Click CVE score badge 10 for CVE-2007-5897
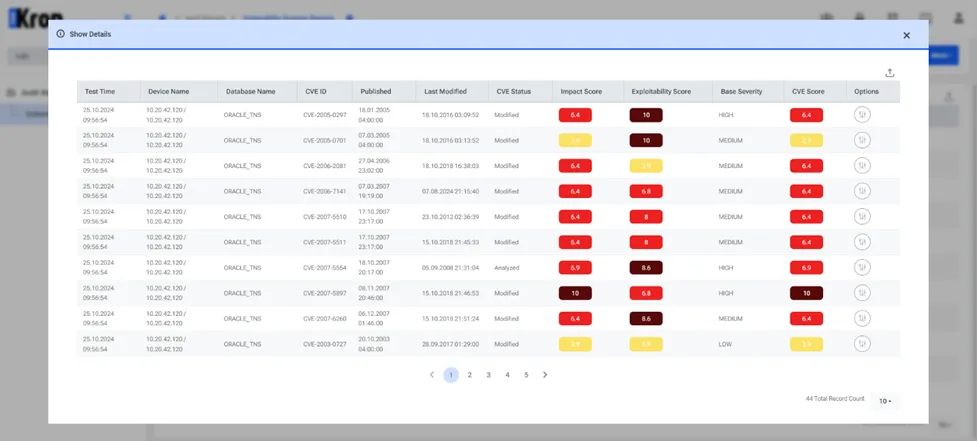Viewport: 977px width, 441px height. (806, 293)
